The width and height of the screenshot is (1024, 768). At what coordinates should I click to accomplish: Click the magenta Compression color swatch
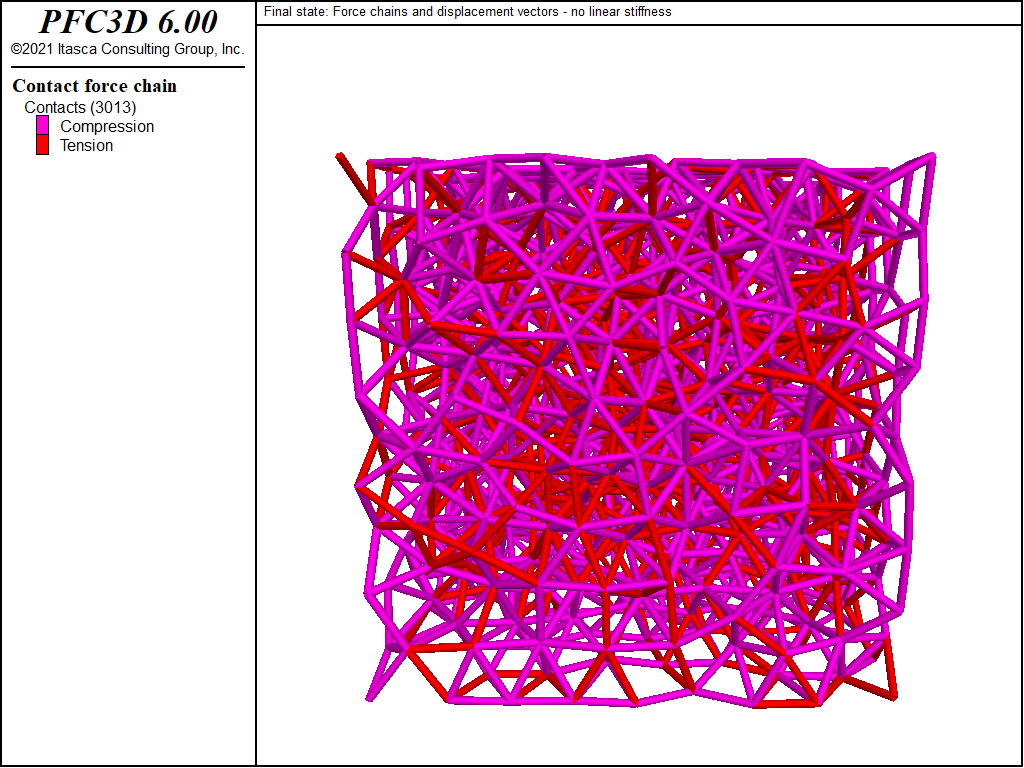[x=42, y=126]
